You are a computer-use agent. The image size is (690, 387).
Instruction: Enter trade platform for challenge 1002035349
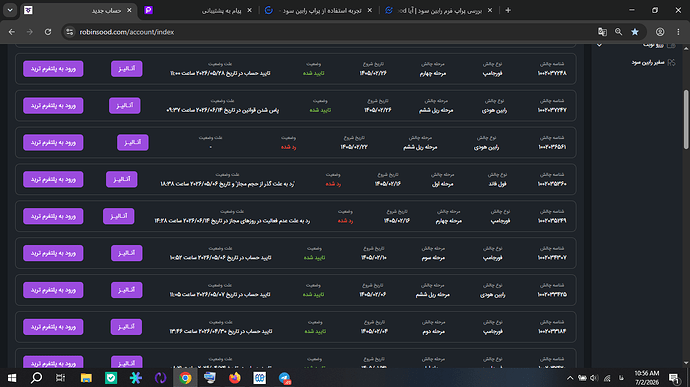53,216
